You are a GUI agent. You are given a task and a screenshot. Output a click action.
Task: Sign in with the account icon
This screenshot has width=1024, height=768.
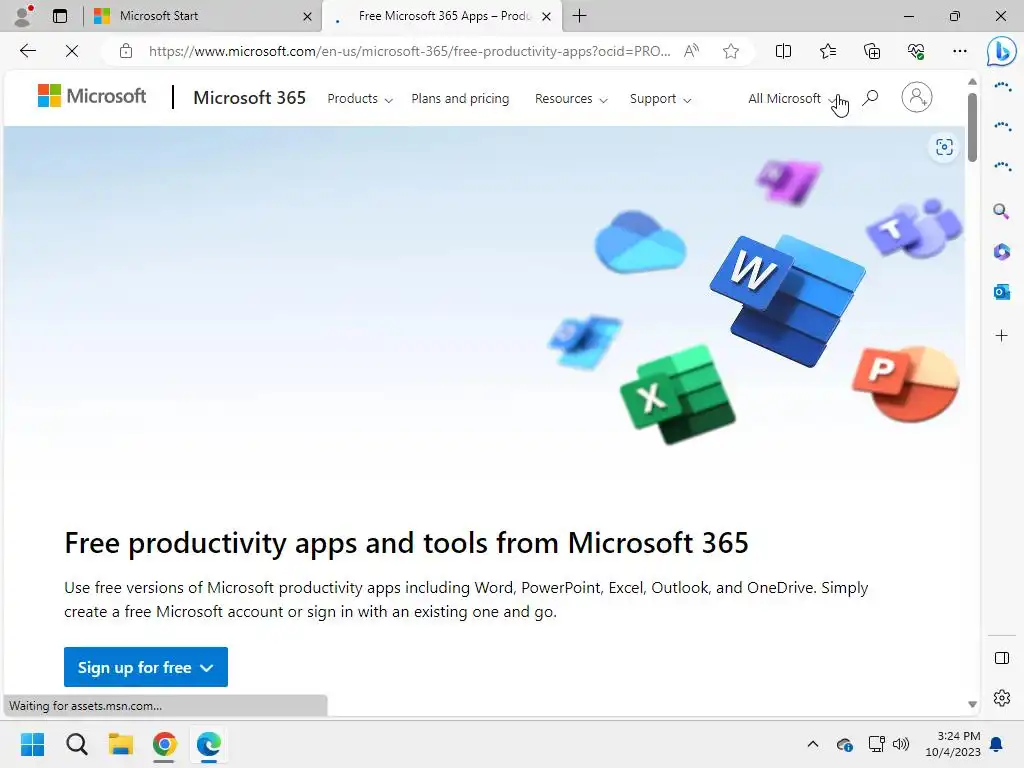916,97
